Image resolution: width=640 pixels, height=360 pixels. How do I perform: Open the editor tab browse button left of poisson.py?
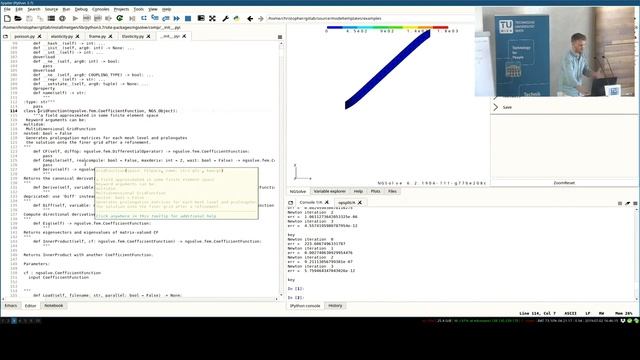[x=5, y=36]
